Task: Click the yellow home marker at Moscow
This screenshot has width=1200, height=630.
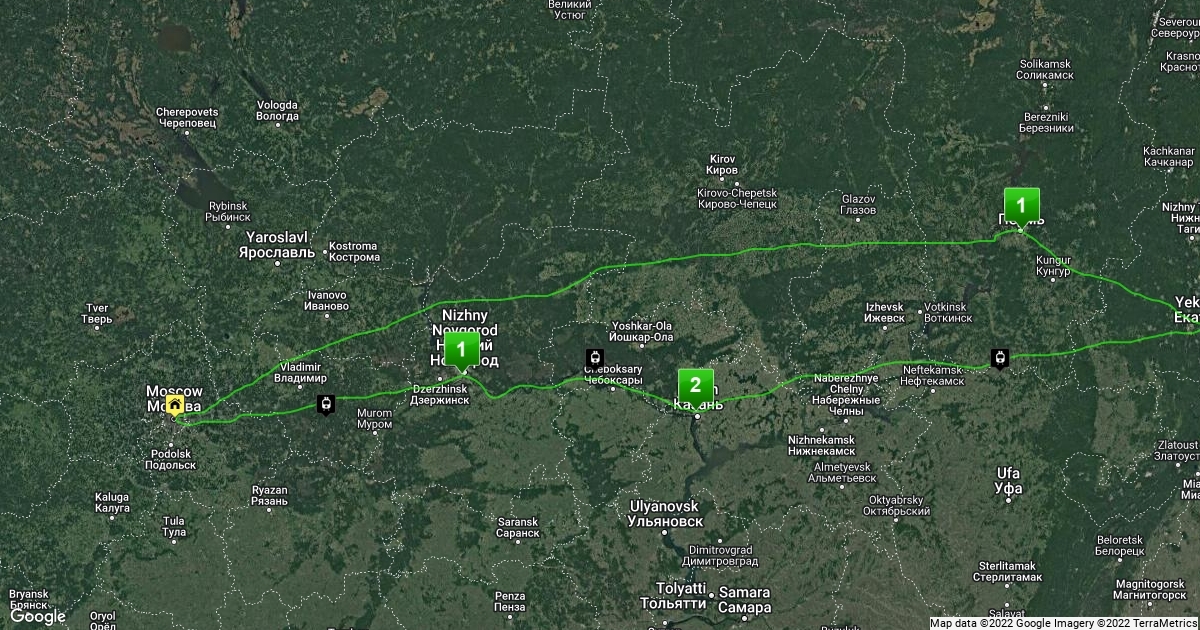Action: (175, 405)
